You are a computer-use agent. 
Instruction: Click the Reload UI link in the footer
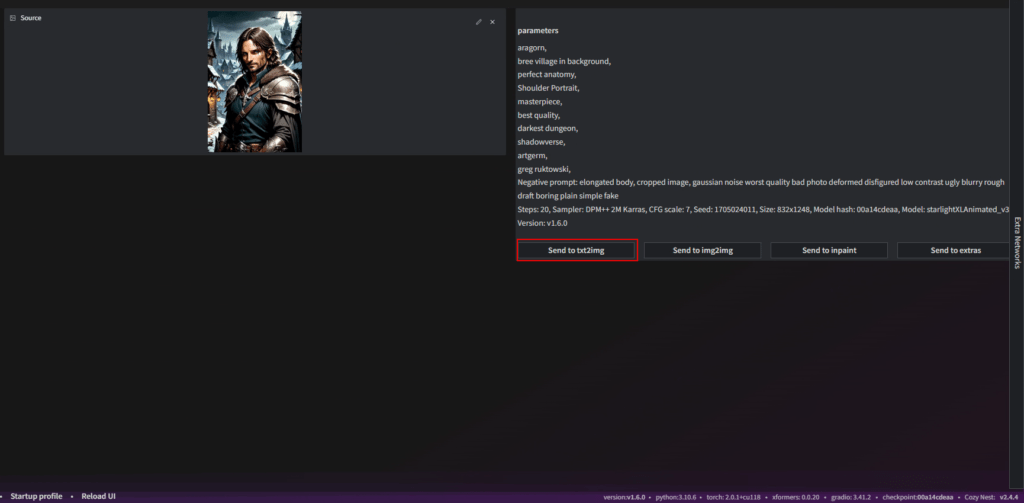98,496
